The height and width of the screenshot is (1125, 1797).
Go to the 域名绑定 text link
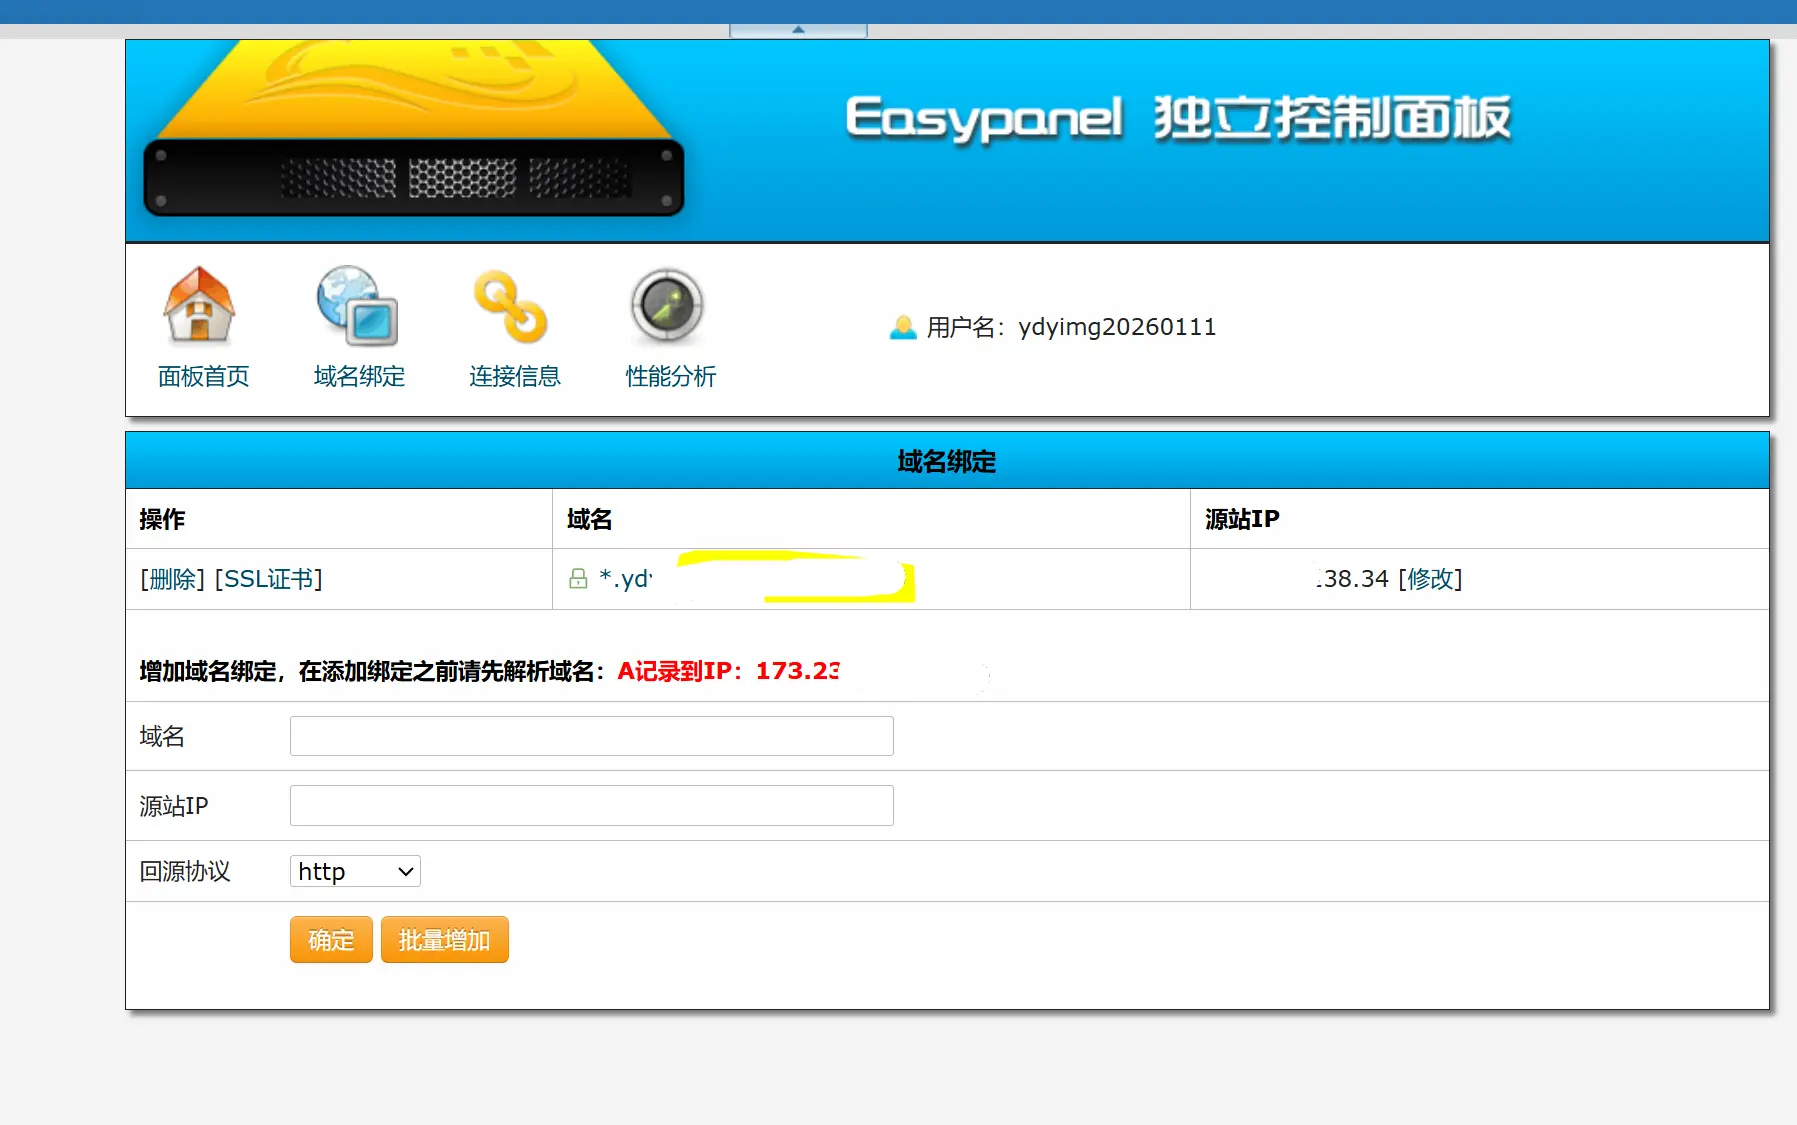pos(359,377)
